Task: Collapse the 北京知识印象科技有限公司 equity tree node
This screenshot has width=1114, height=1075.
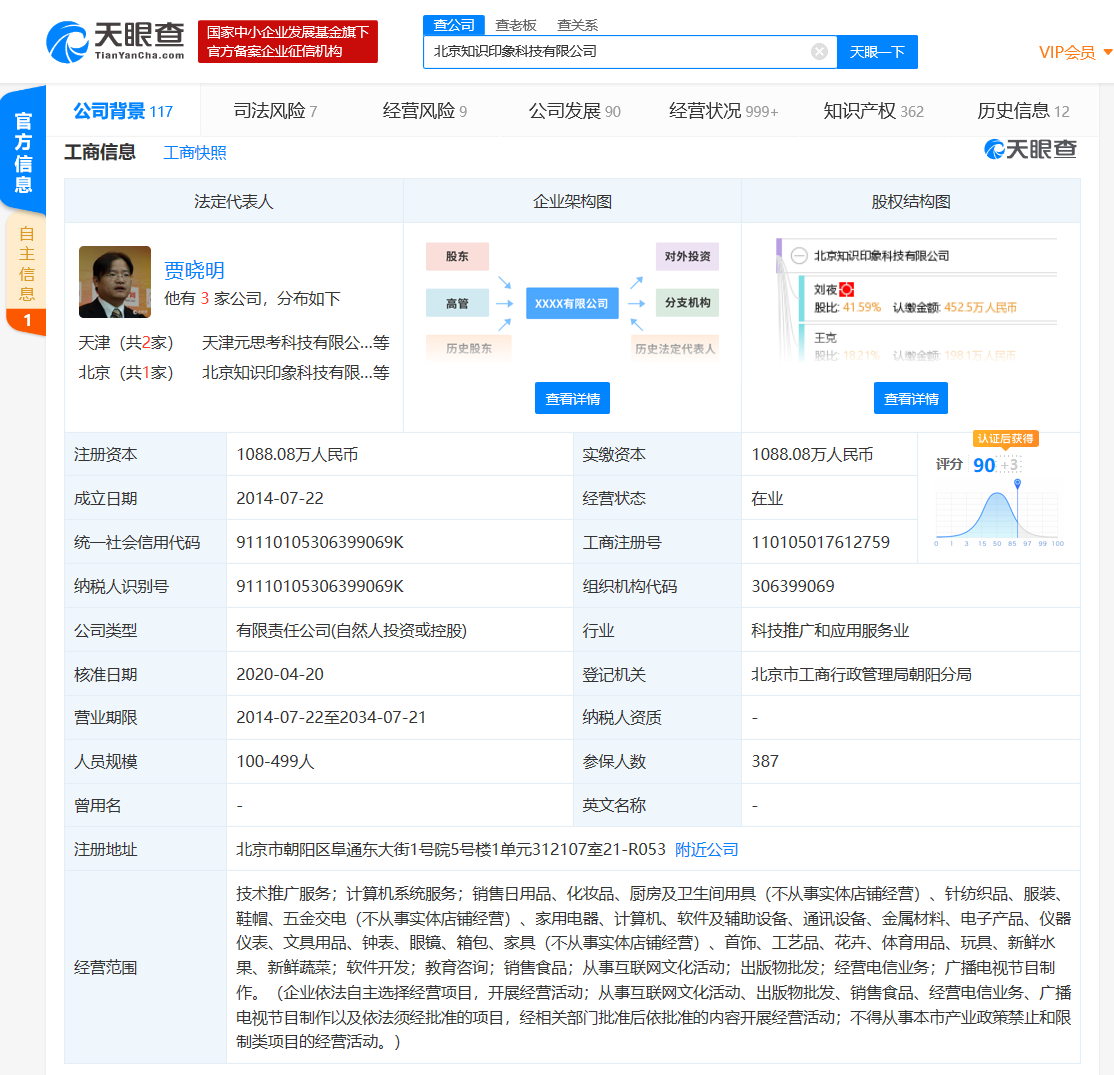Action: pos(799,256)
